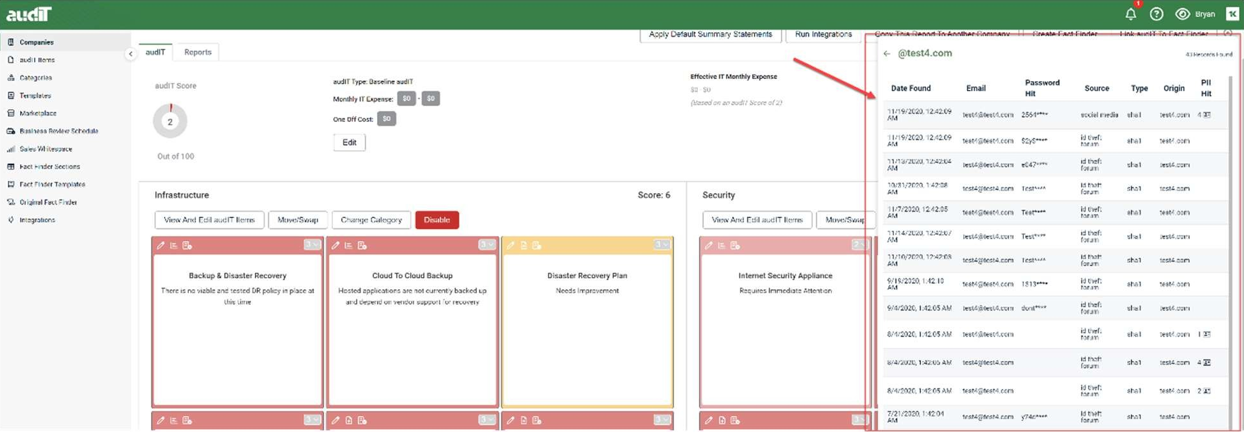
Task: Switch to the Reports tab
Action: pos(198,52)
